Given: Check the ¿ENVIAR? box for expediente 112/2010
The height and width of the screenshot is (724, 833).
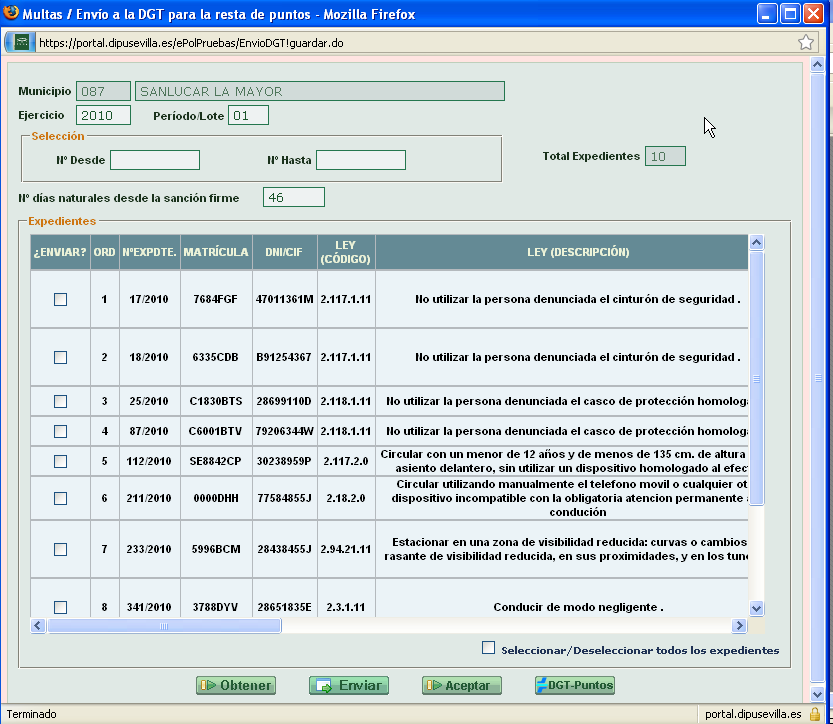Looking at the screenshot, I should coord(58,459).
